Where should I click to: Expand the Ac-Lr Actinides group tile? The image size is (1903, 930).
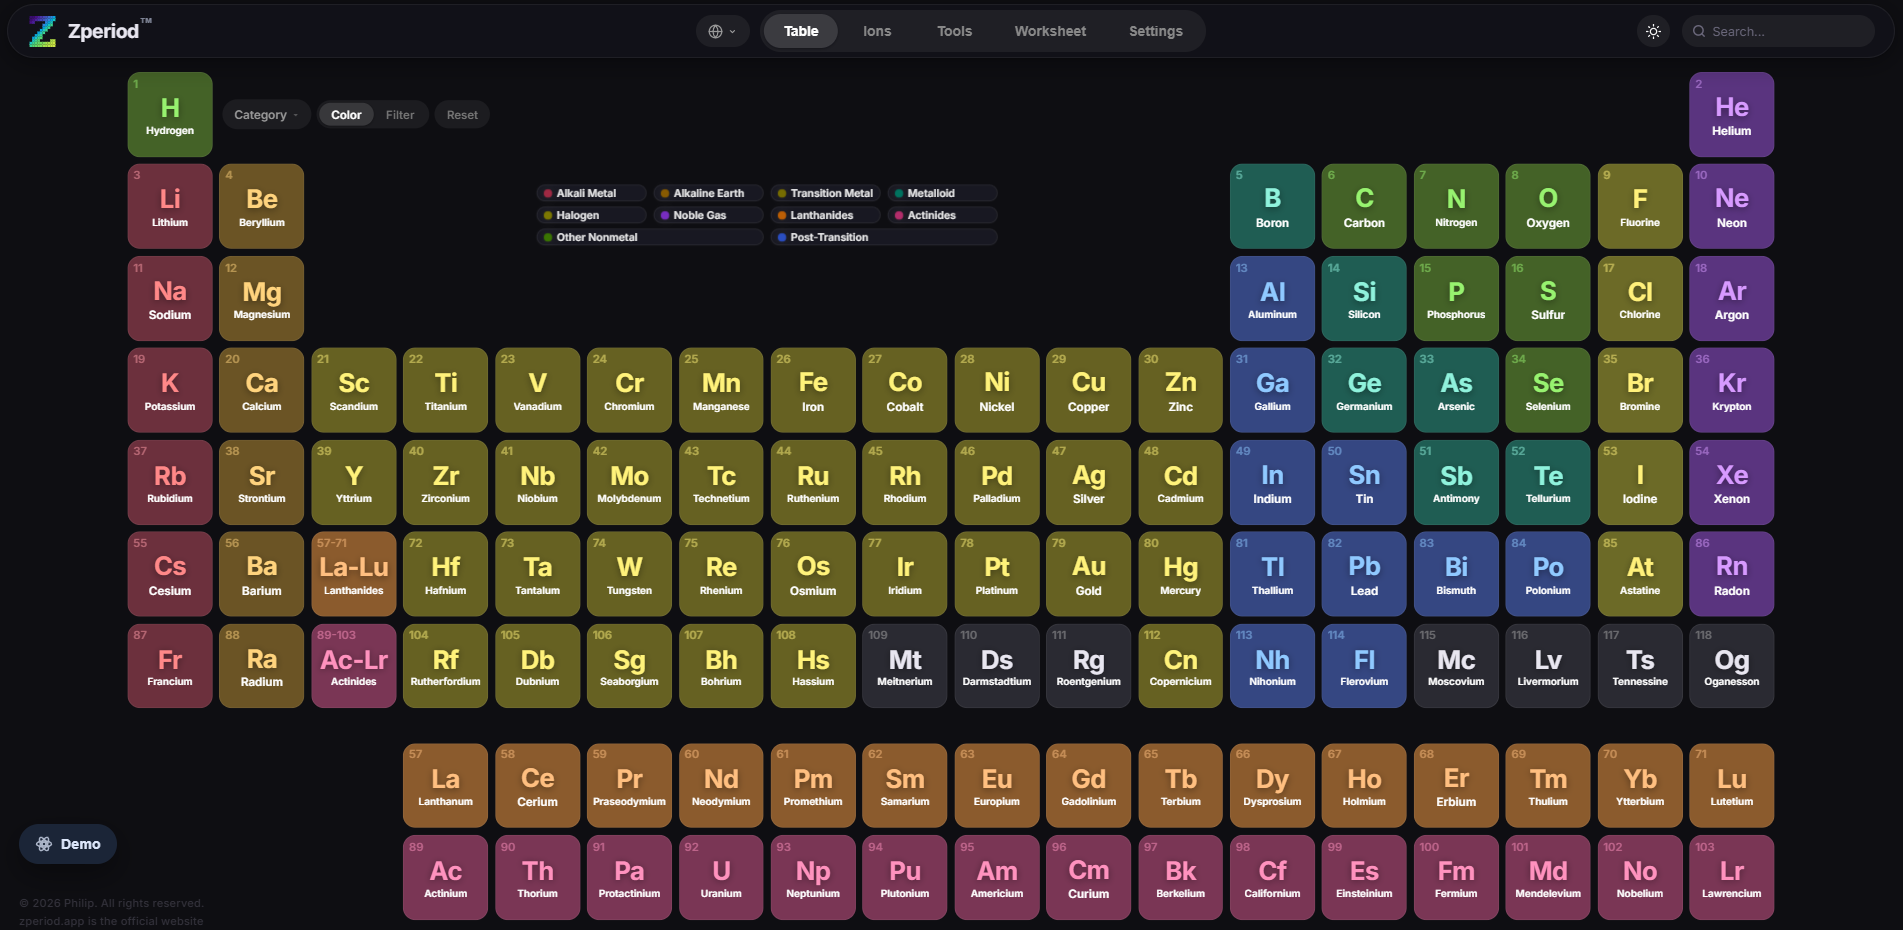point(354,666)
